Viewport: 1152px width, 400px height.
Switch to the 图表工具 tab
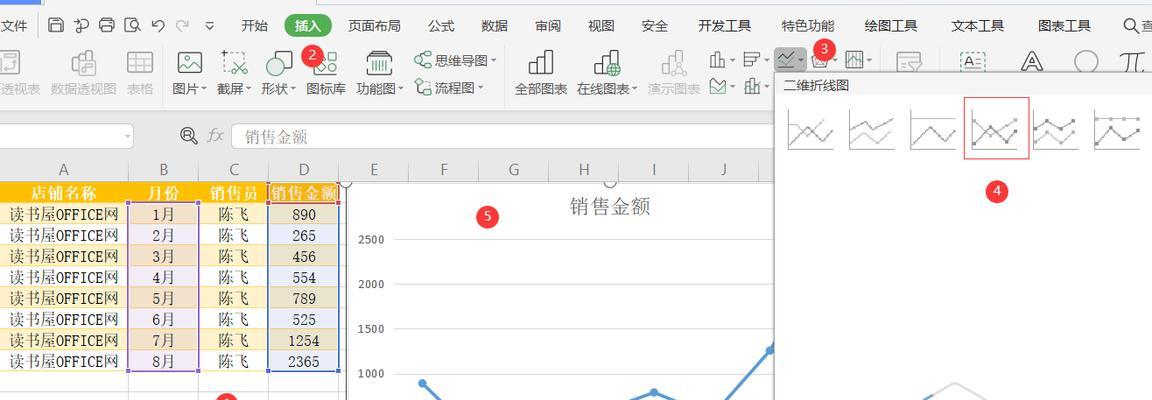coord(1064,26)
